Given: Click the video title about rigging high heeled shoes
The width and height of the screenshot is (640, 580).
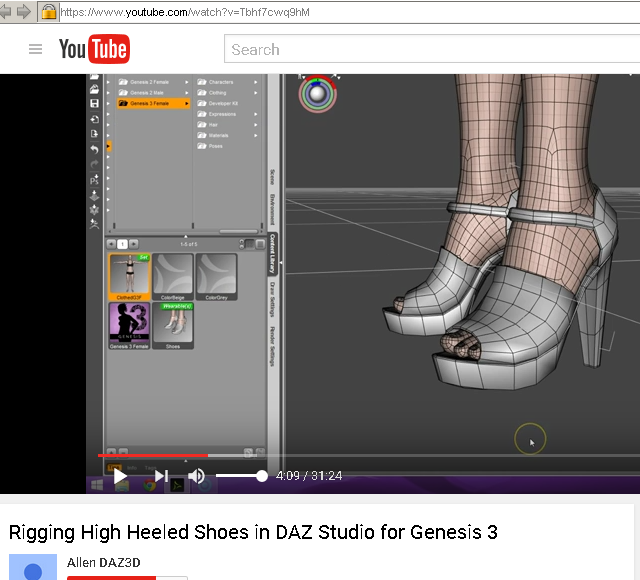Looking at the screenshot, I should pyautogui.click(x=253, y=532).
